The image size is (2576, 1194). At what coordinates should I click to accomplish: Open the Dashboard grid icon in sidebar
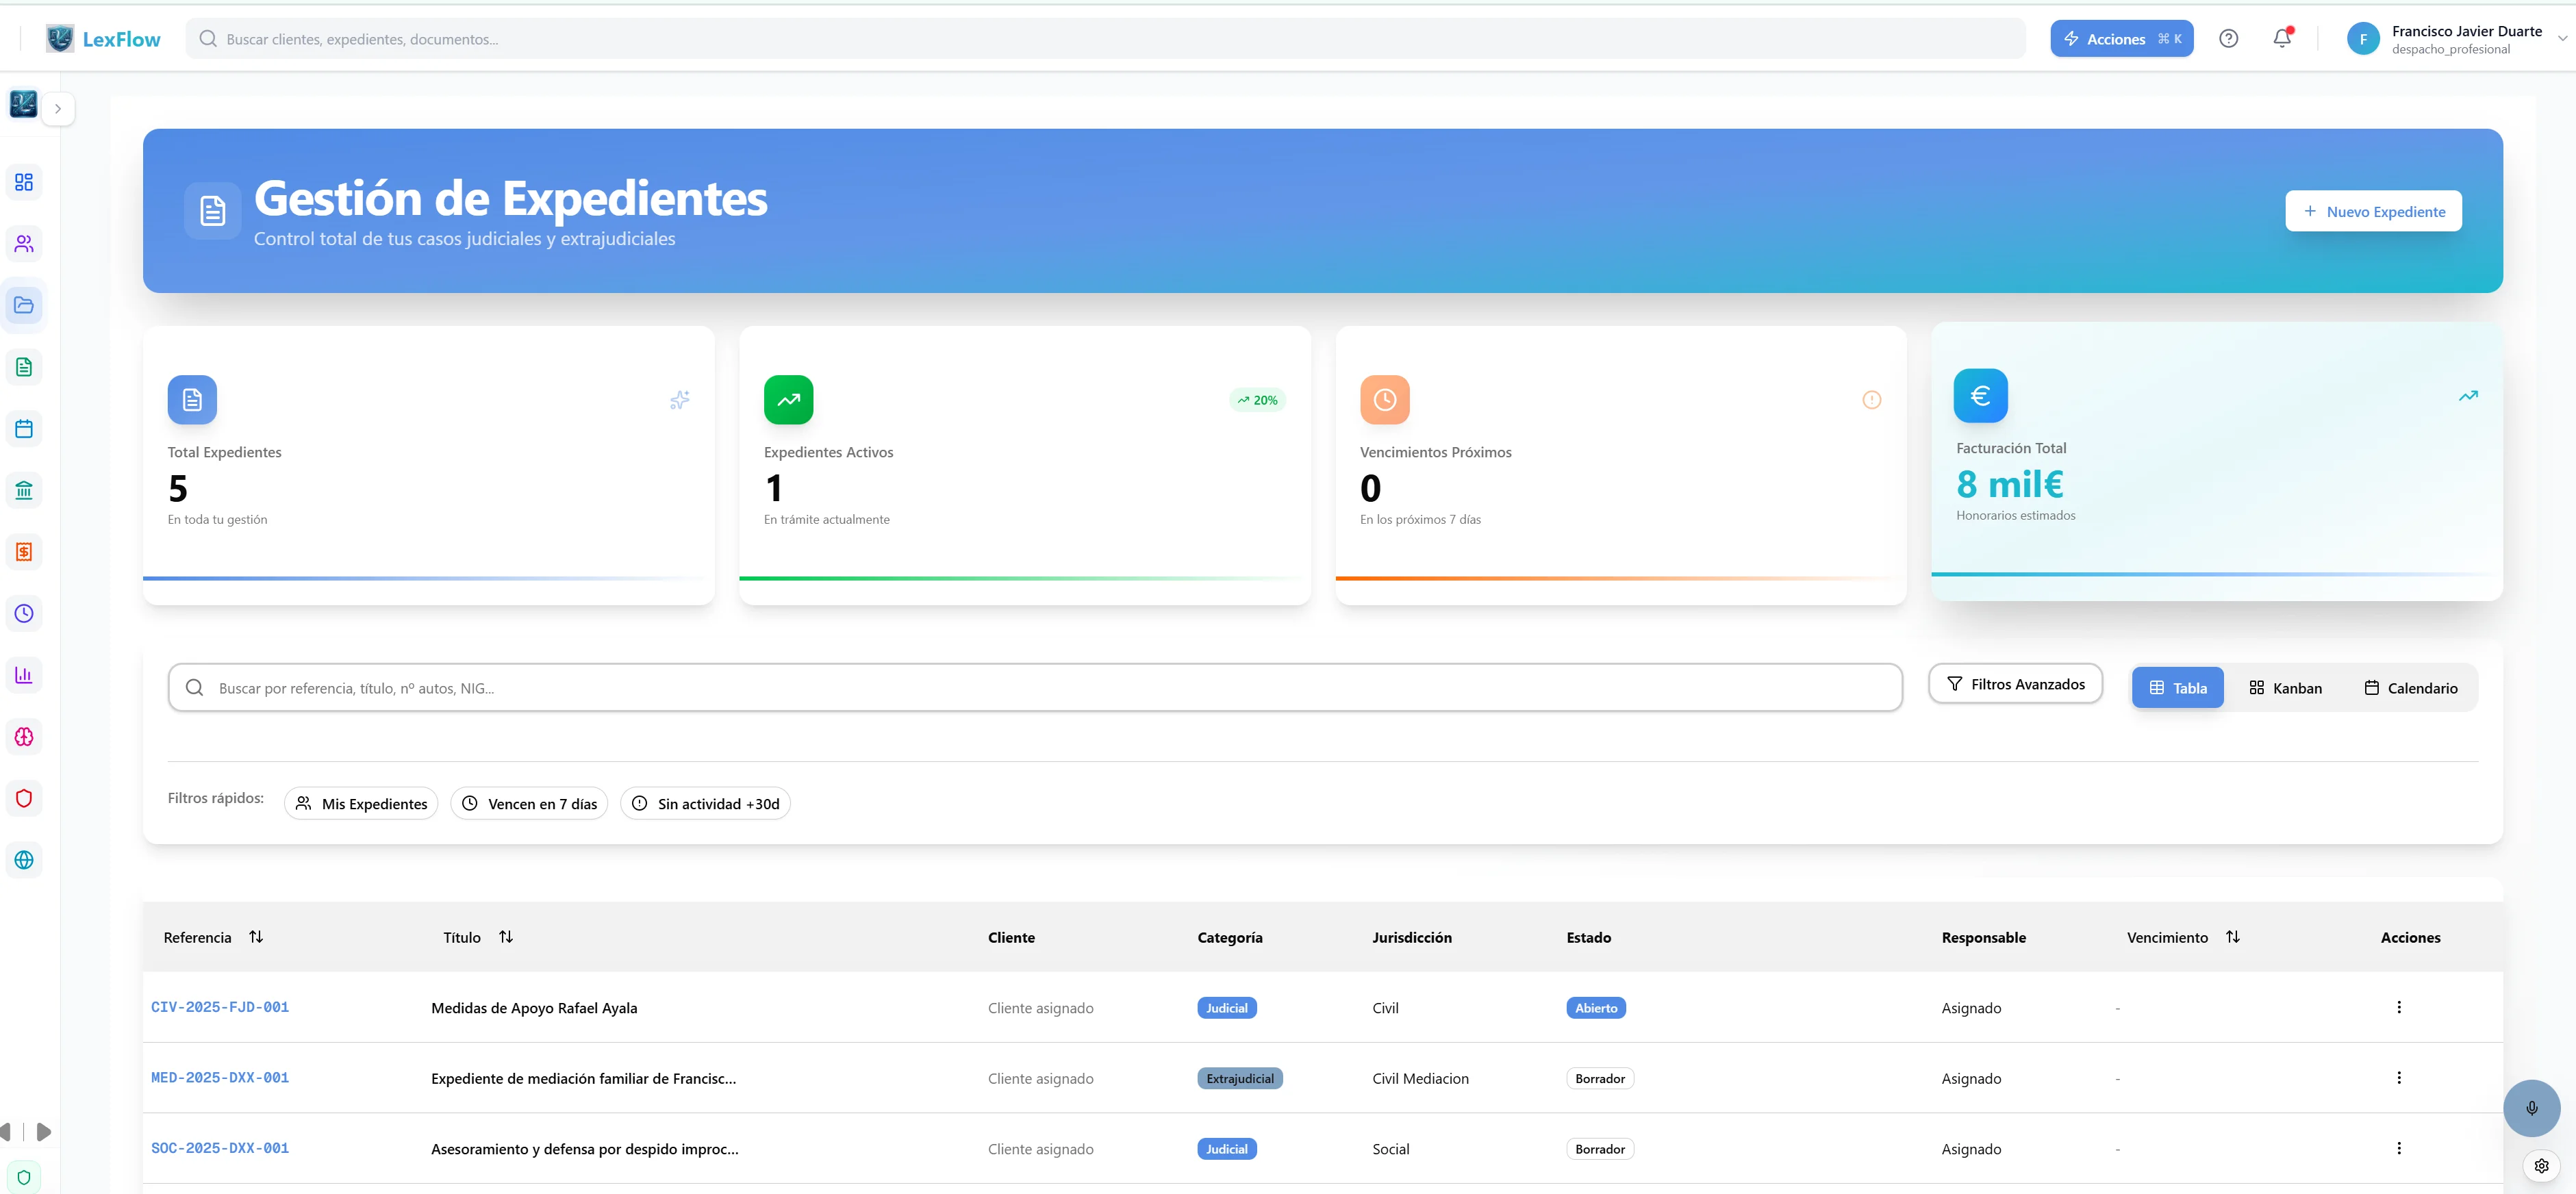[x=24, y=182]
